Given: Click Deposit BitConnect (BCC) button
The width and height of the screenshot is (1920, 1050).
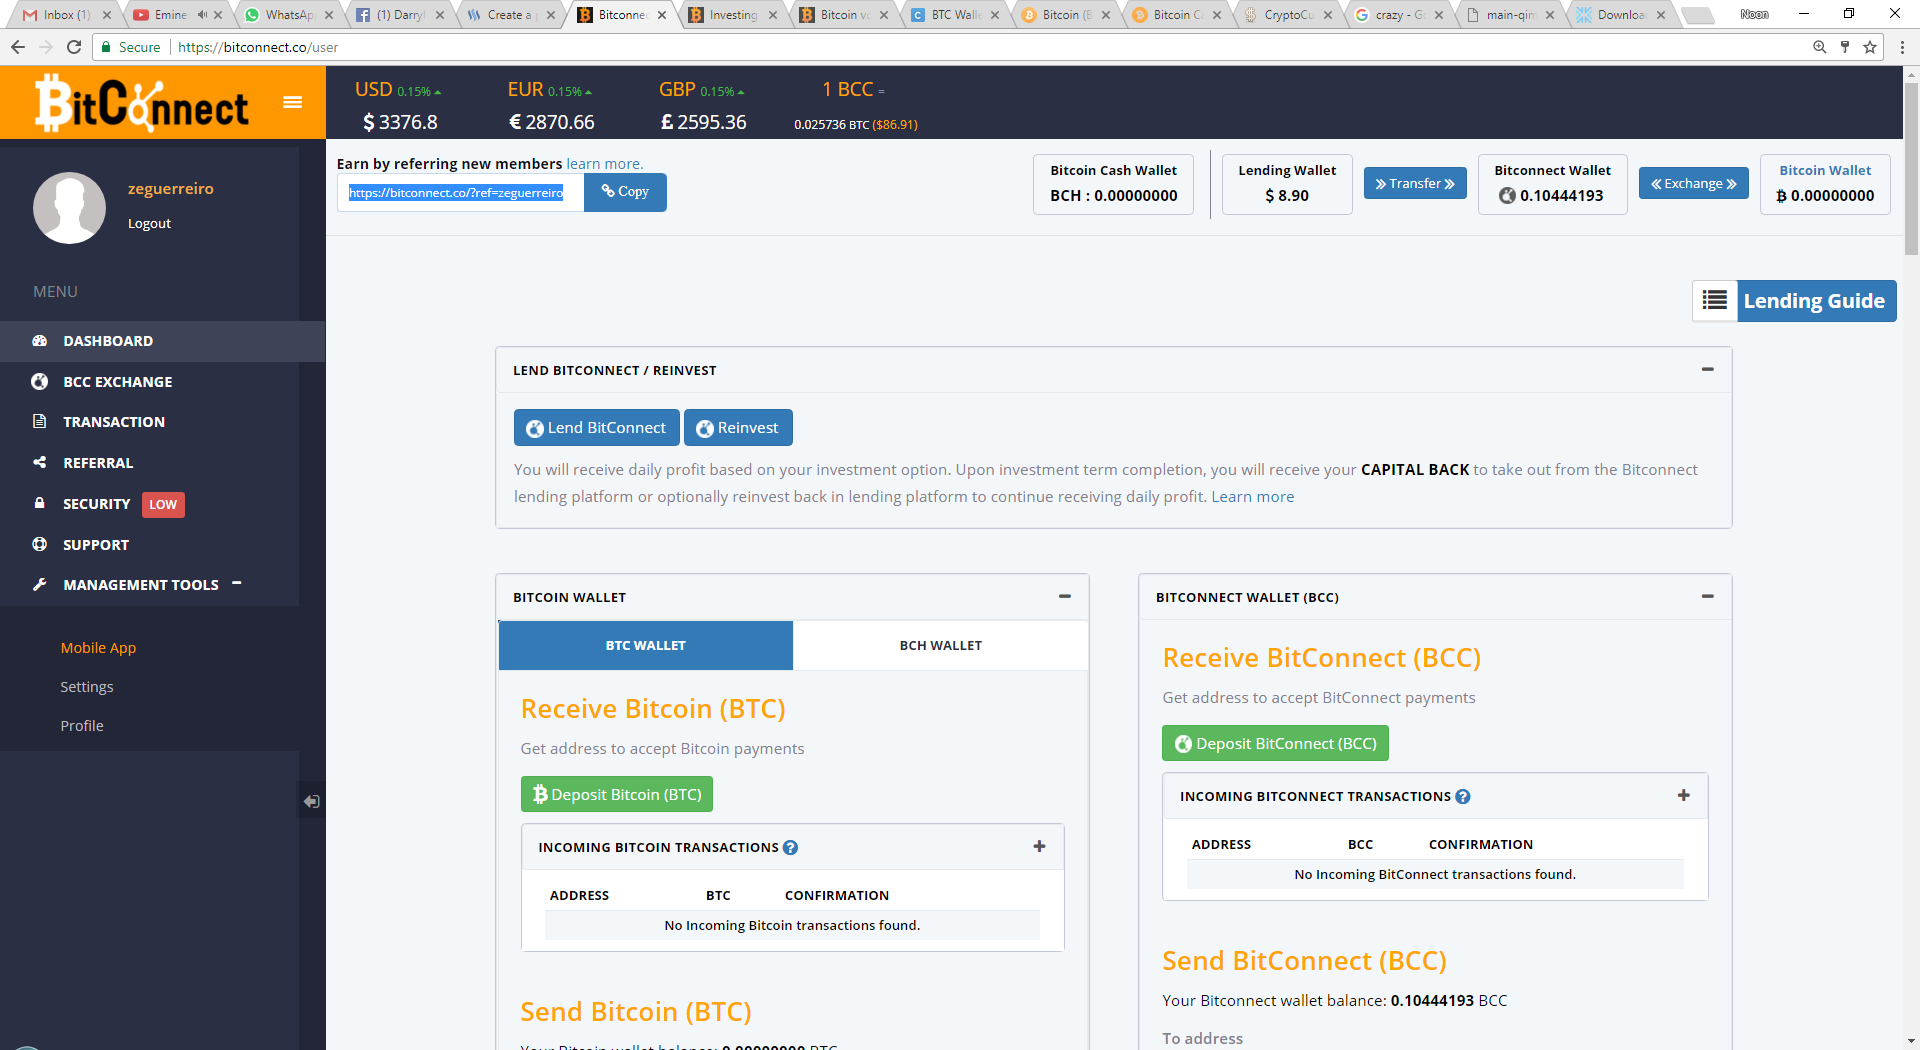Looking at the screenshot, I should (1275, 744).
